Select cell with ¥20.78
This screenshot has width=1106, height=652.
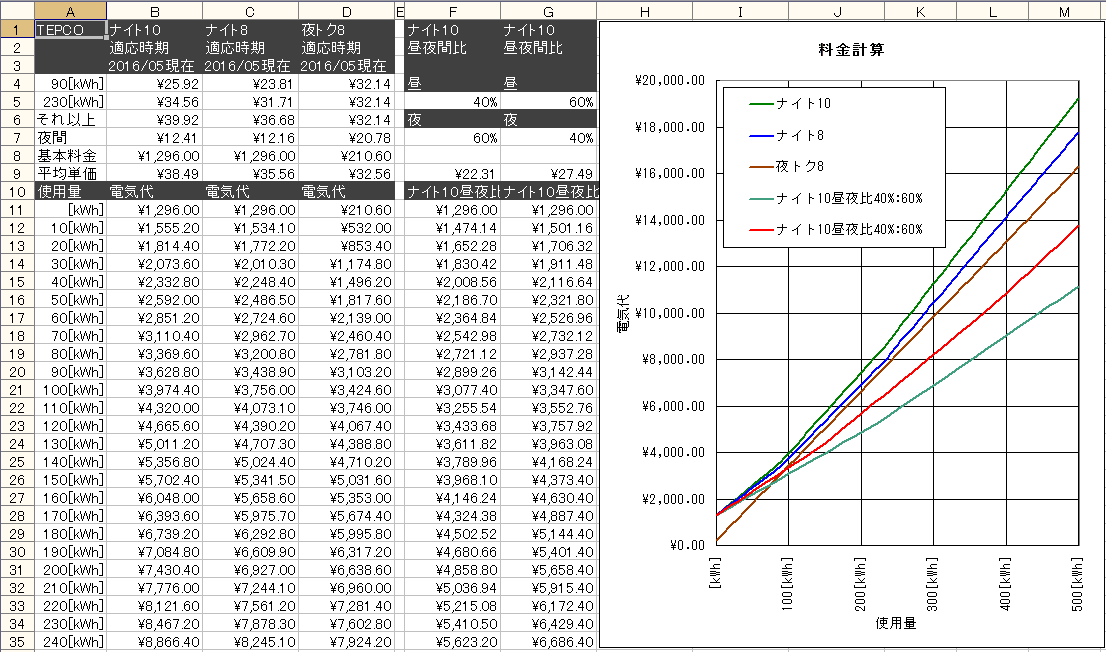click(346, 138)
